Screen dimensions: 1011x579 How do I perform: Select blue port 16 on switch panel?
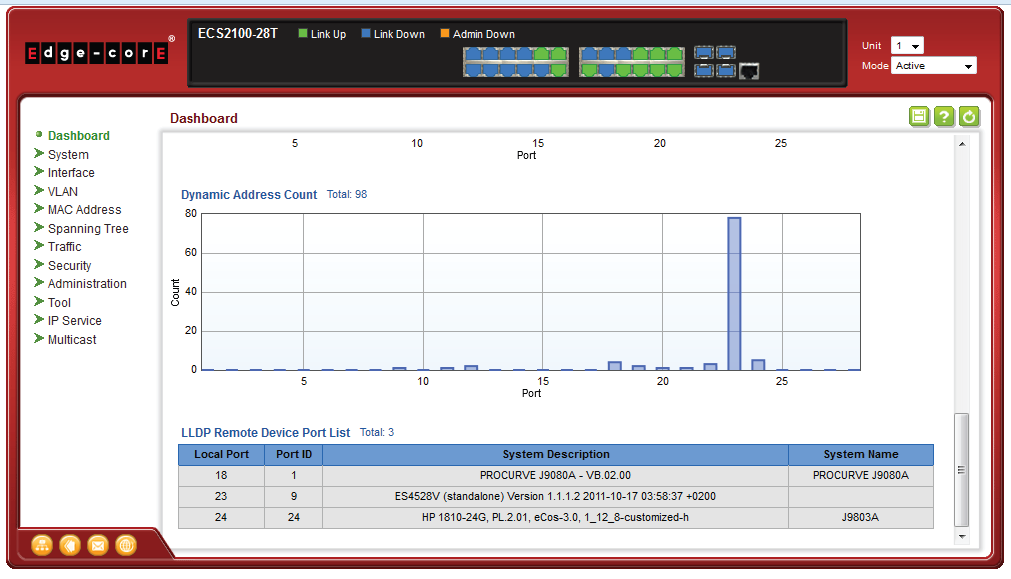pyautogui.click(x=607, y=70)
